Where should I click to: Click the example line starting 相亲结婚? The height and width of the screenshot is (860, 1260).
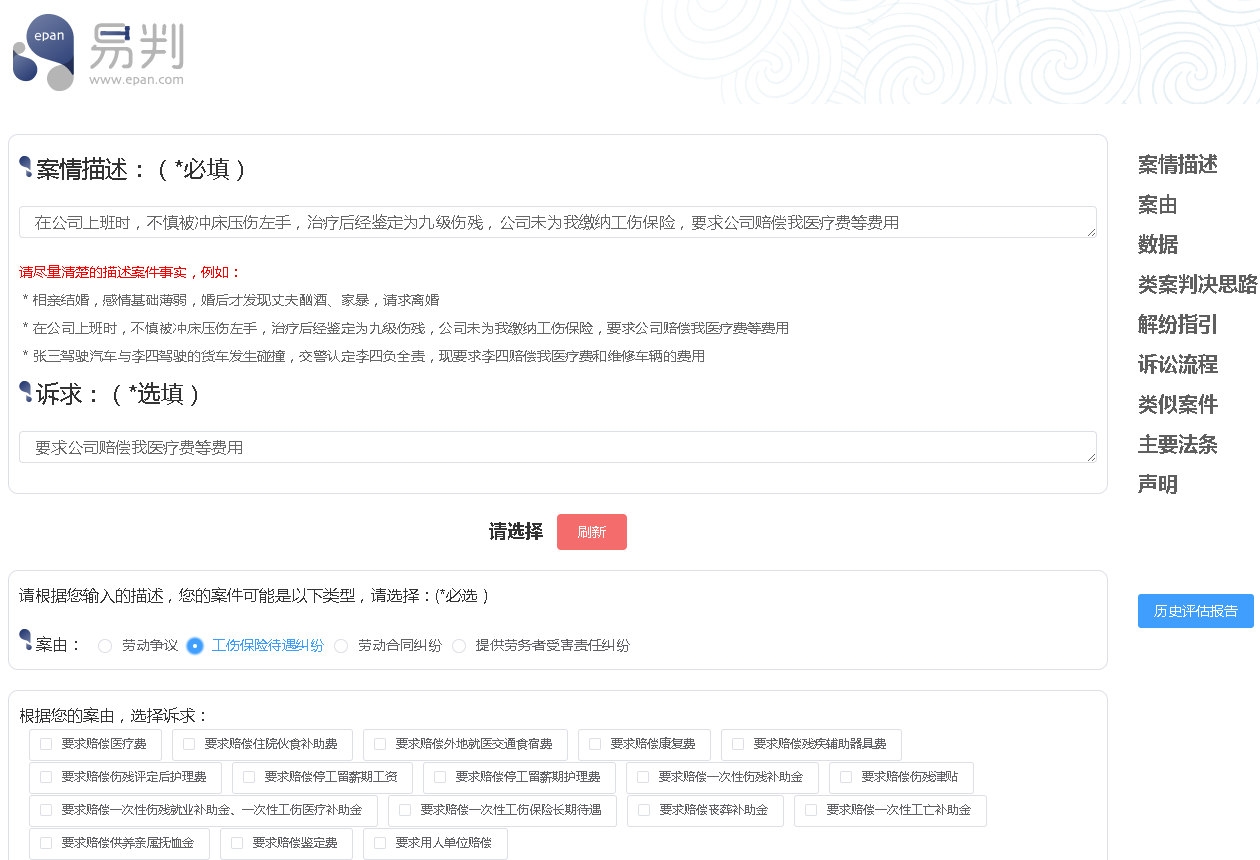(x=230, y=300)
